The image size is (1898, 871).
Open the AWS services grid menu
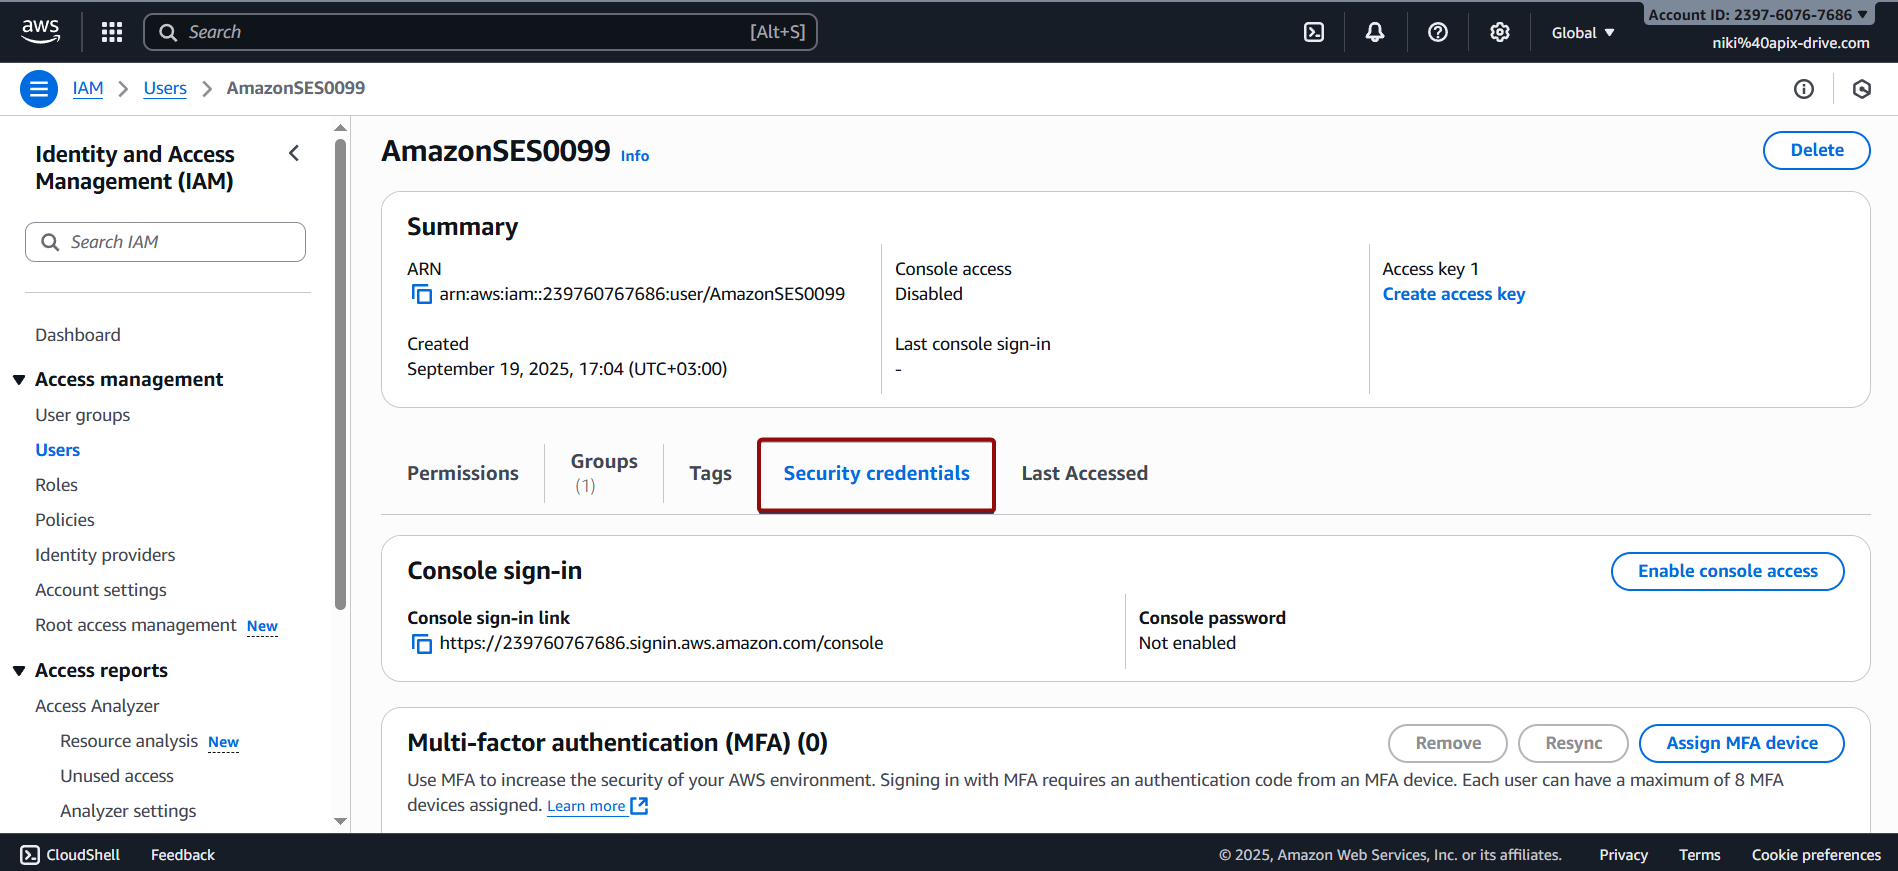(112, 32)
